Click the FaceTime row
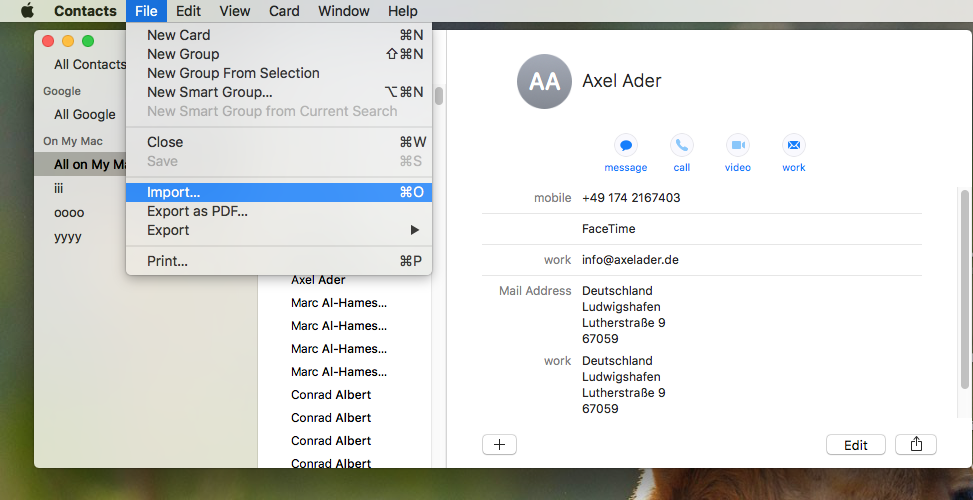Image resolution: width=973 pixels, height=500 pixels. (609, 229)
